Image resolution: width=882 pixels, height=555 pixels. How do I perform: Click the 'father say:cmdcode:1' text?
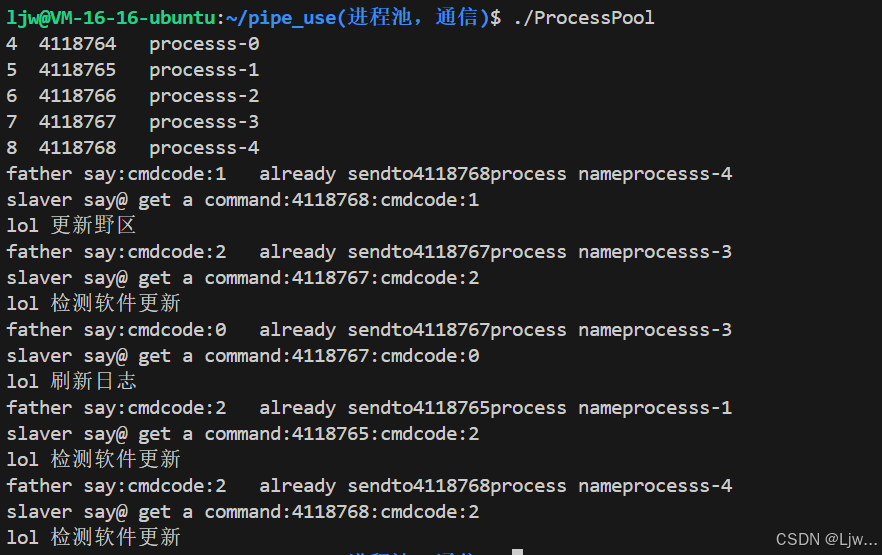pyautogui.click(x=116, y=174)
